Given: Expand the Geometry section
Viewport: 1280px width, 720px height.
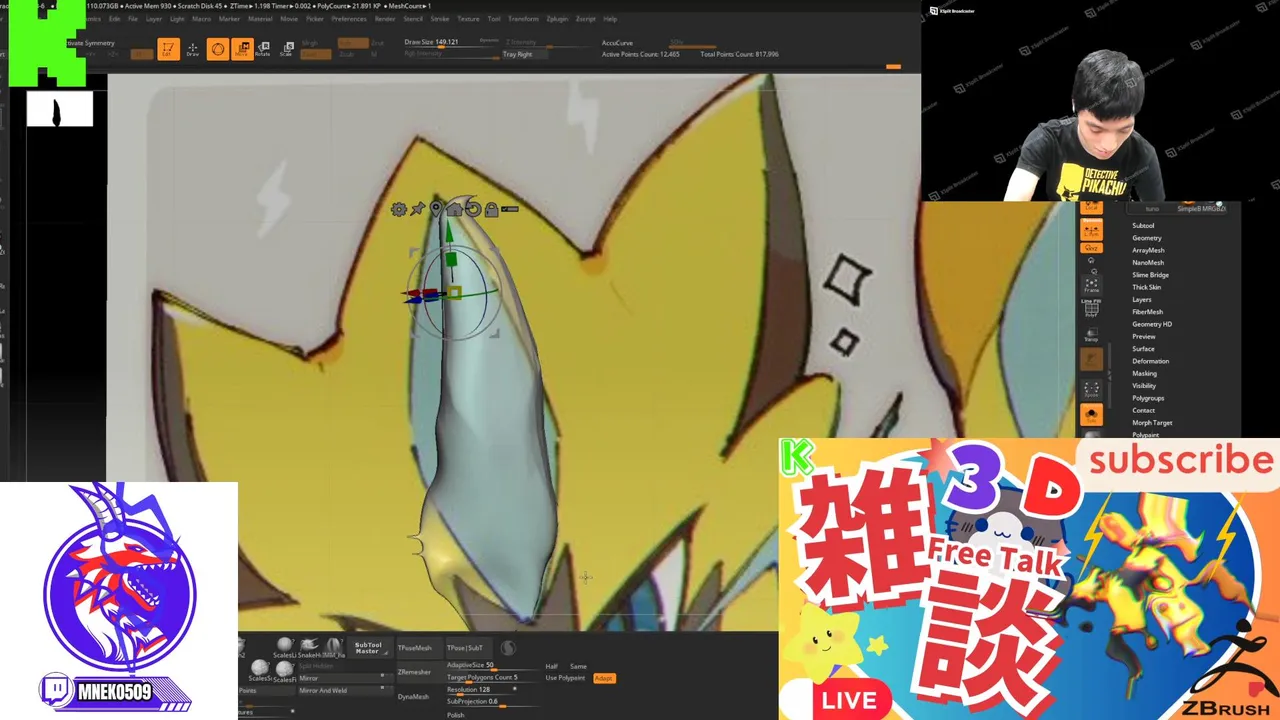Looking at the screenshot, I should point(1147,238).
